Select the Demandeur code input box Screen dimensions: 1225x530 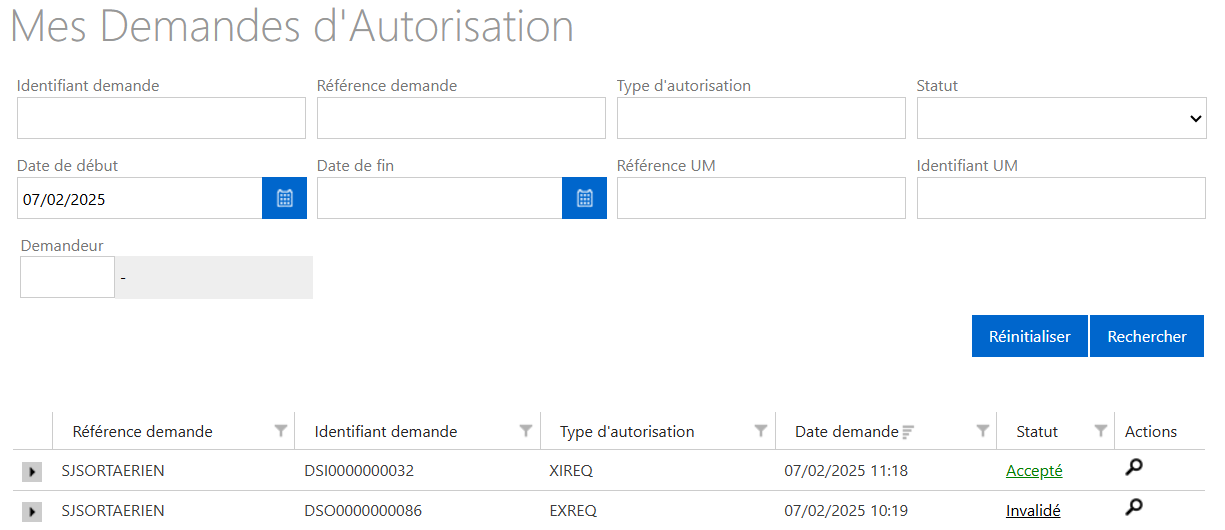click(x=67, y=277)
